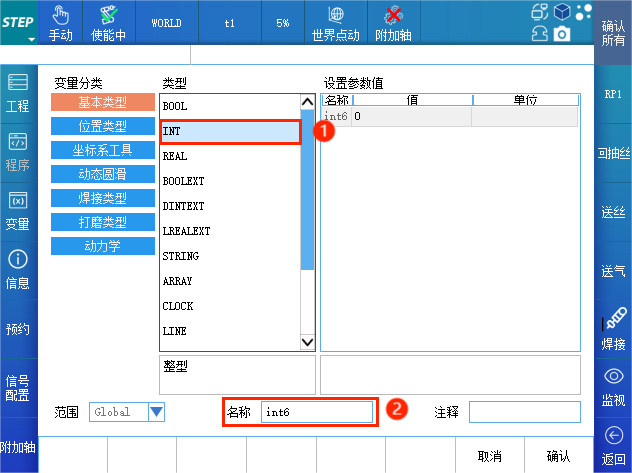Click the type list scroll down arrow
This screenshot has height=473, width=632.
pos(308,342)
